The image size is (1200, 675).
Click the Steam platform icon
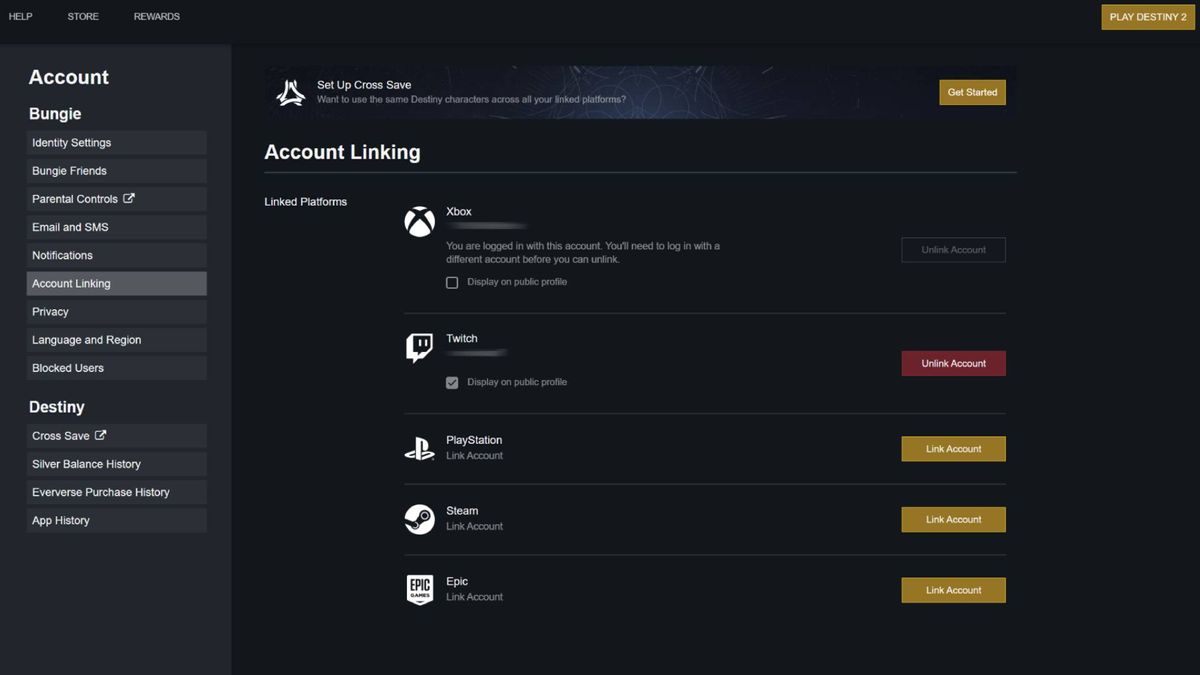pos(420,519)
